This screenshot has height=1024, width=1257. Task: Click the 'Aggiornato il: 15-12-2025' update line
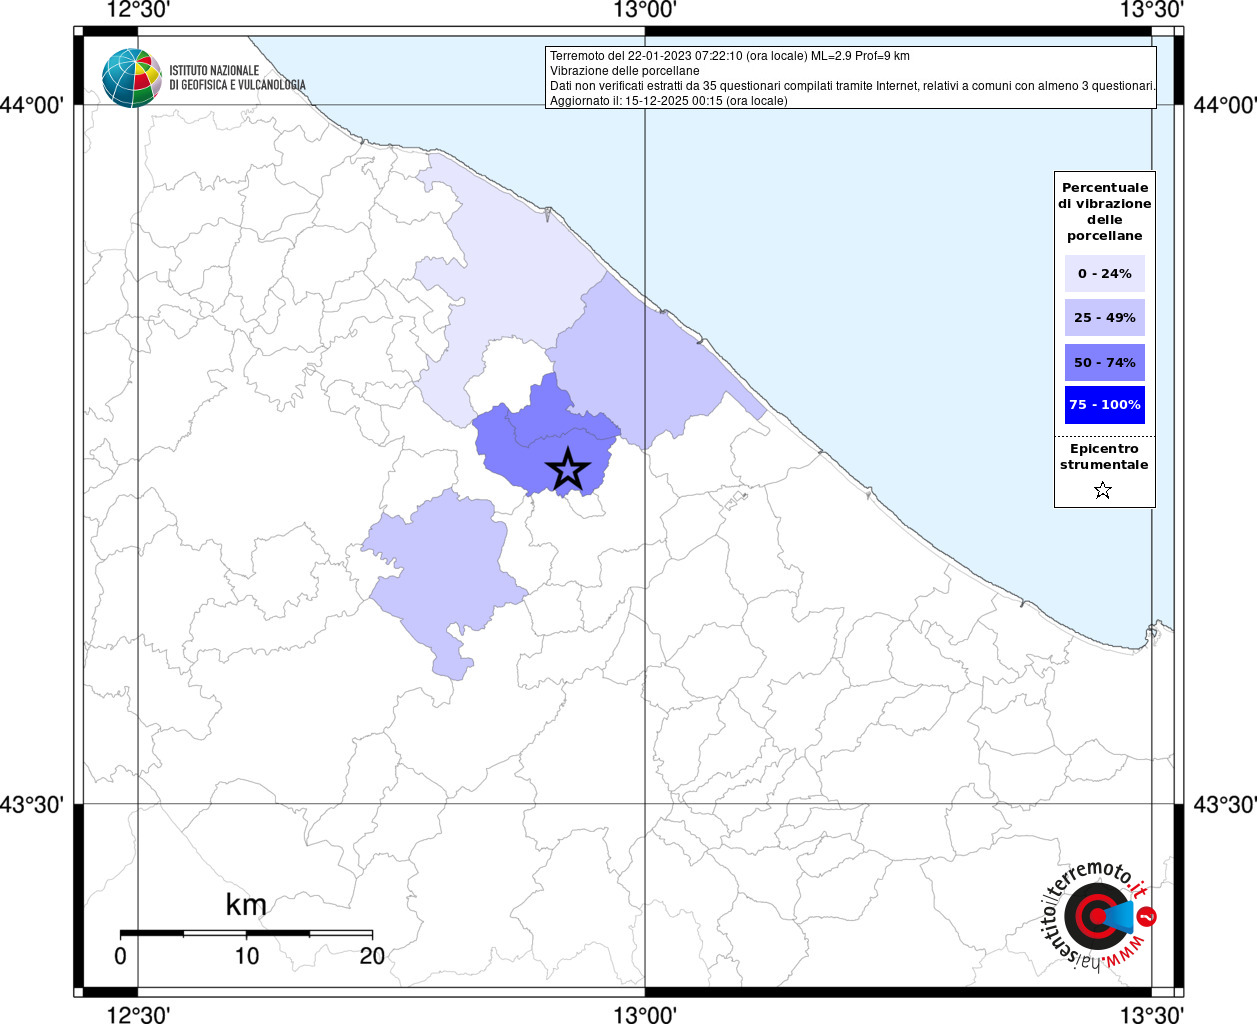tap(668, 101)
